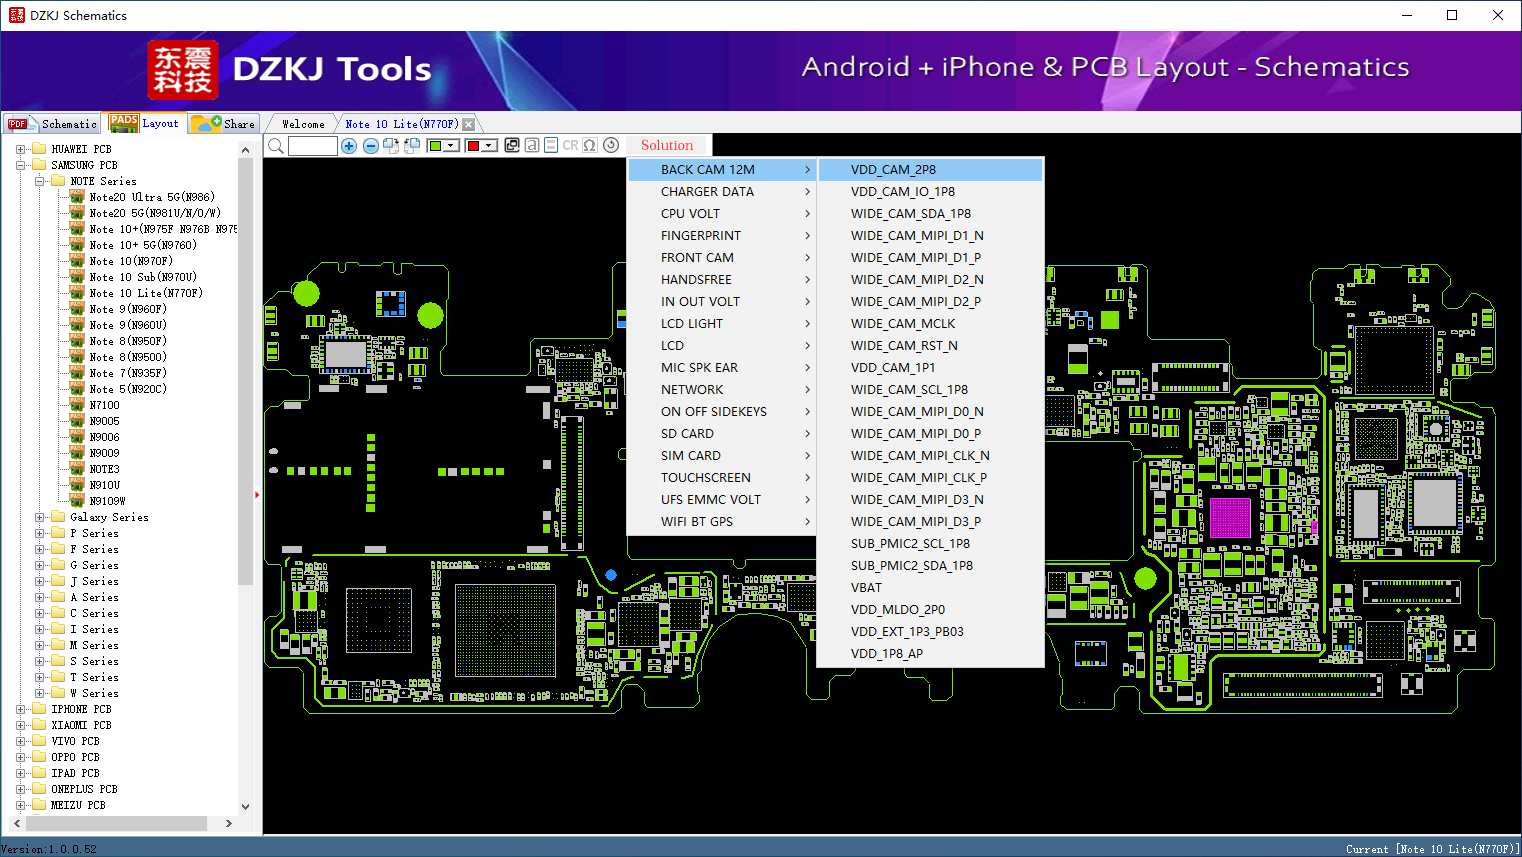Switch to the Welcome tab
The image size is (1522, 857).
click(303, 124)
